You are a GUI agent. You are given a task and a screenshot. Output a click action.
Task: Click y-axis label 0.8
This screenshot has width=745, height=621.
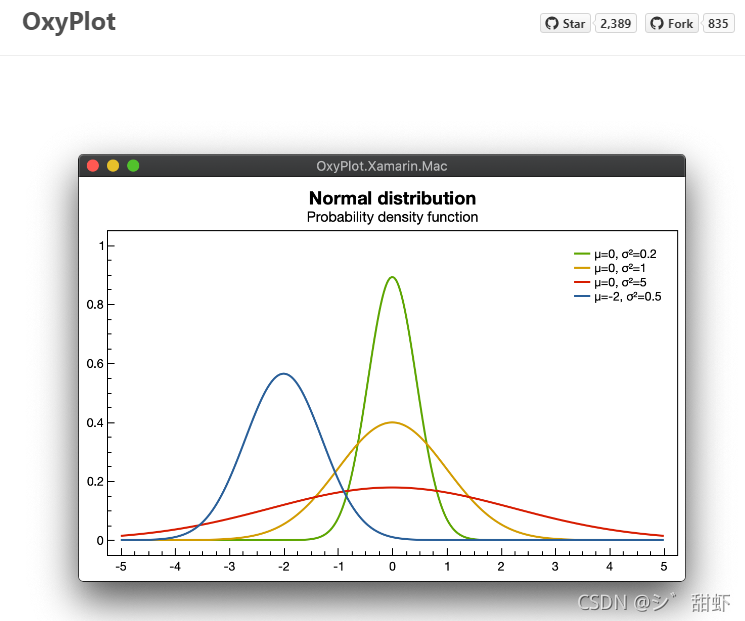click(95, 305)
